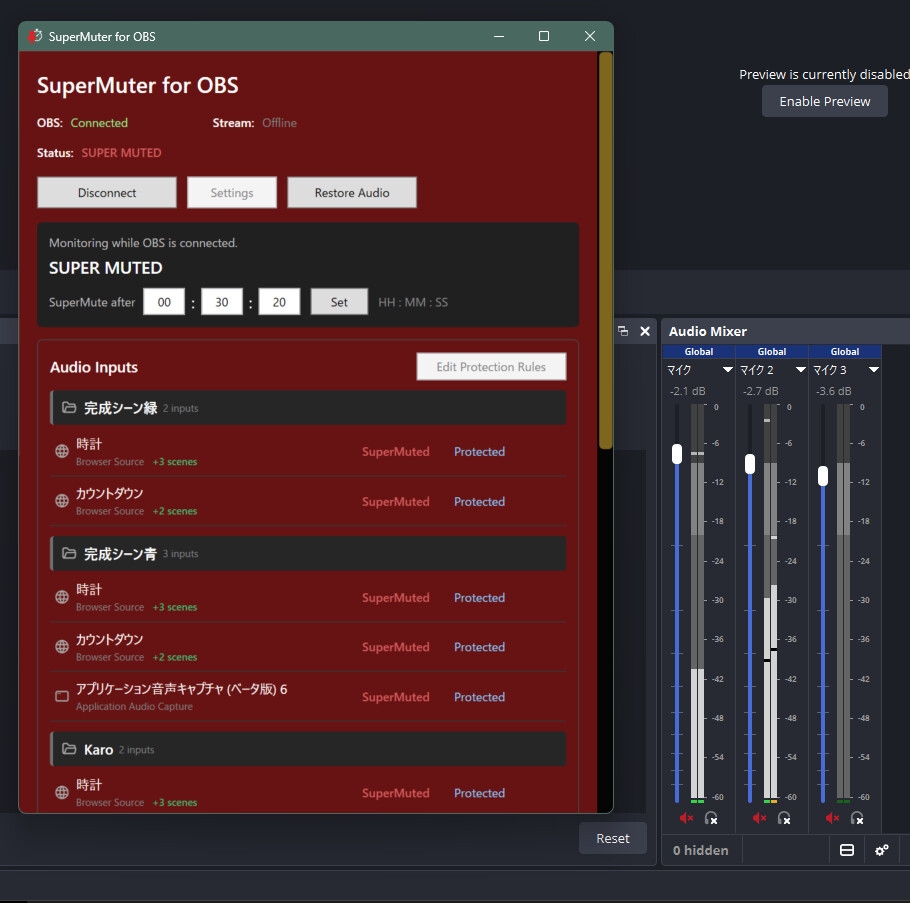Click SuperMuted status for 時計 in 完成シーン緑

pos(396,452)
